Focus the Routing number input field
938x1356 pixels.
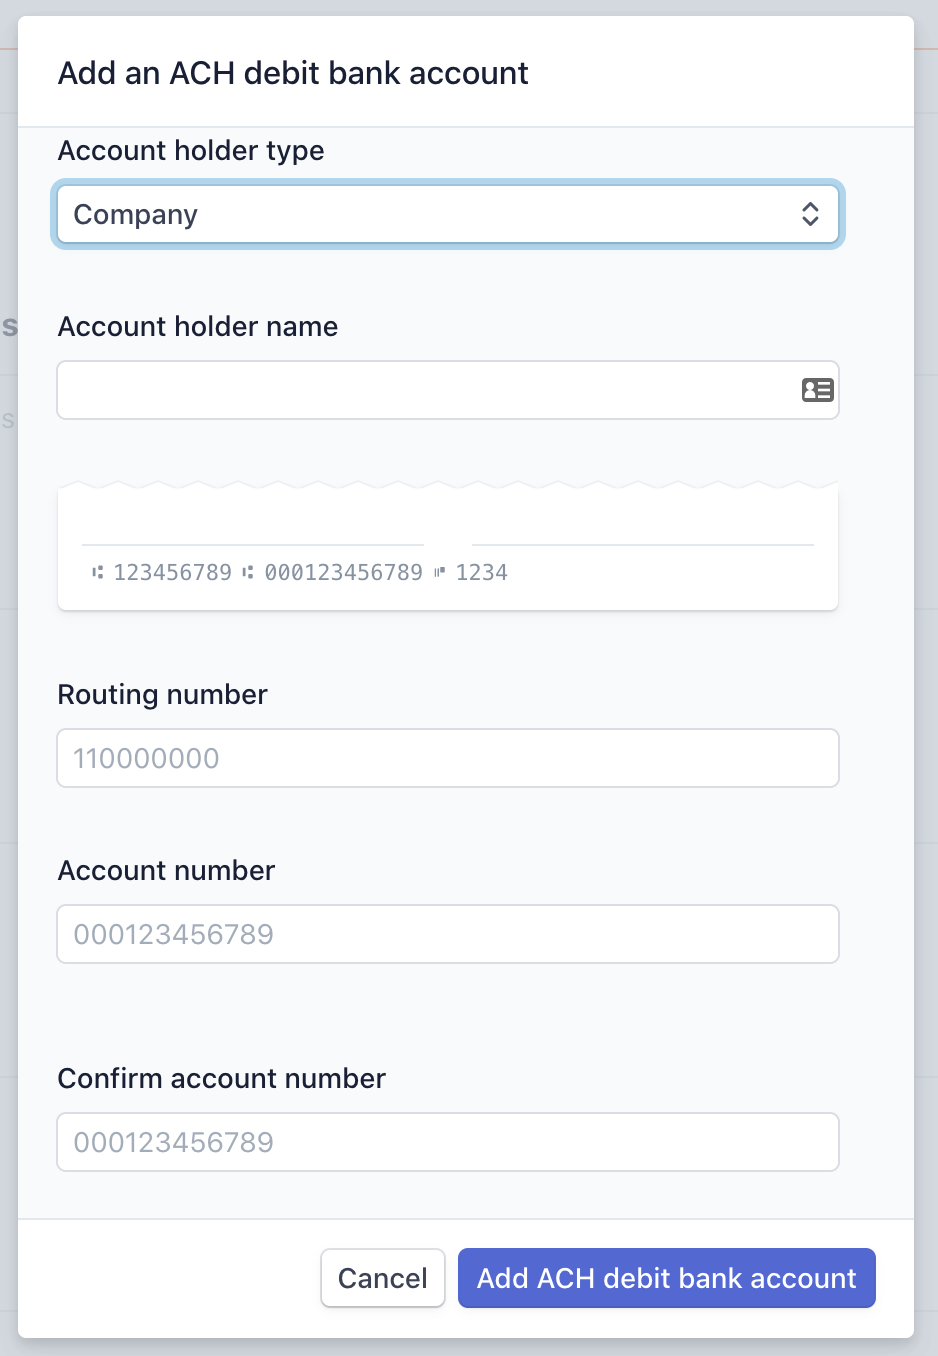(x=448, y=758)
